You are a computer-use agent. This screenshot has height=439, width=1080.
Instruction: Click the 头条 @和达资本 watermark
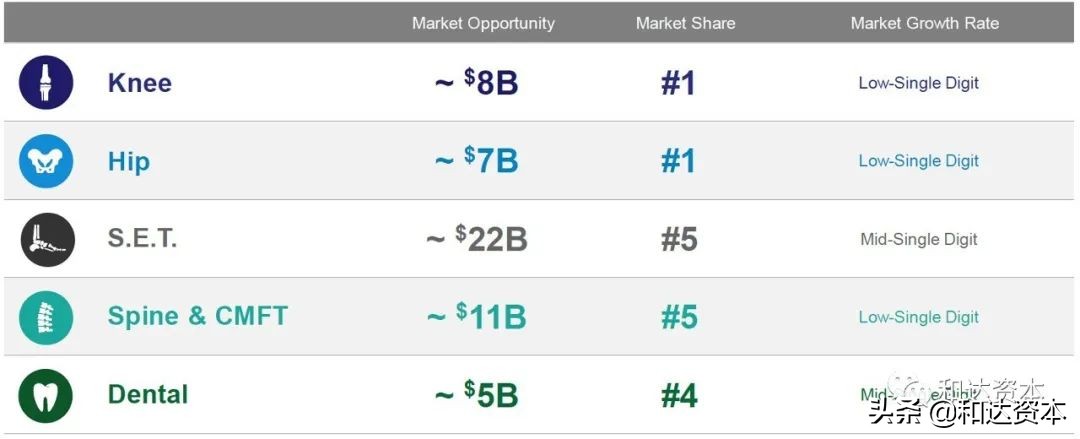(x=967, y=412)
